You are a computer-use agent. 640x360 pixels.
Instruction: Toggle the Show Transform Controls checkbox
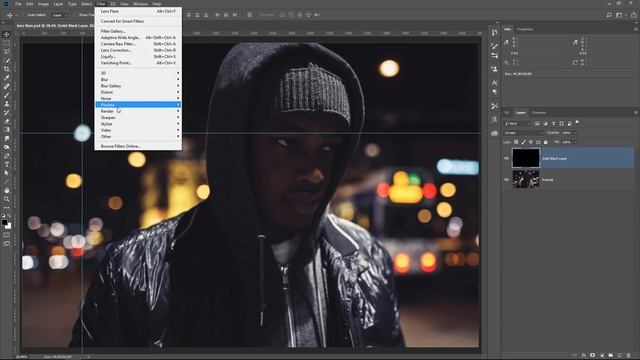(76, 15)
